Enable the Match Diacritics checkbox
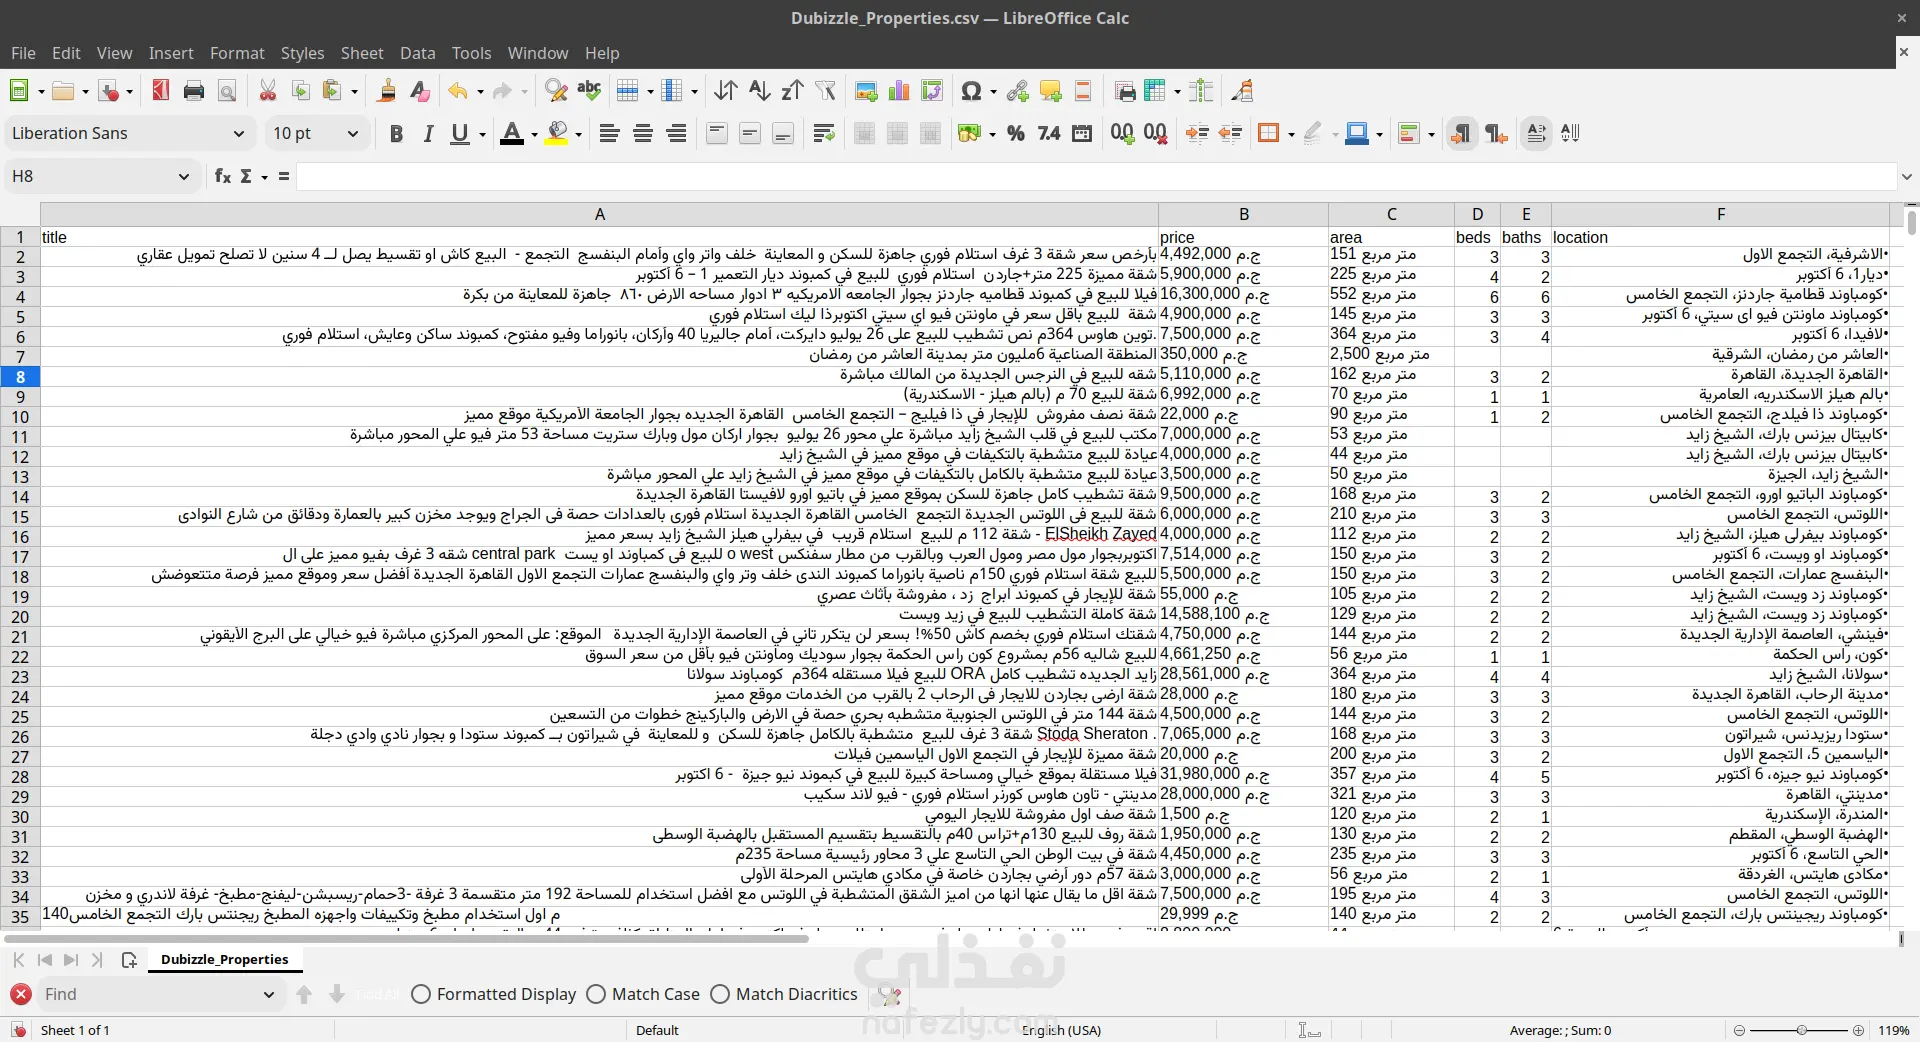This screenshot has height=1042, width=1920. click(x=720, y=994)
